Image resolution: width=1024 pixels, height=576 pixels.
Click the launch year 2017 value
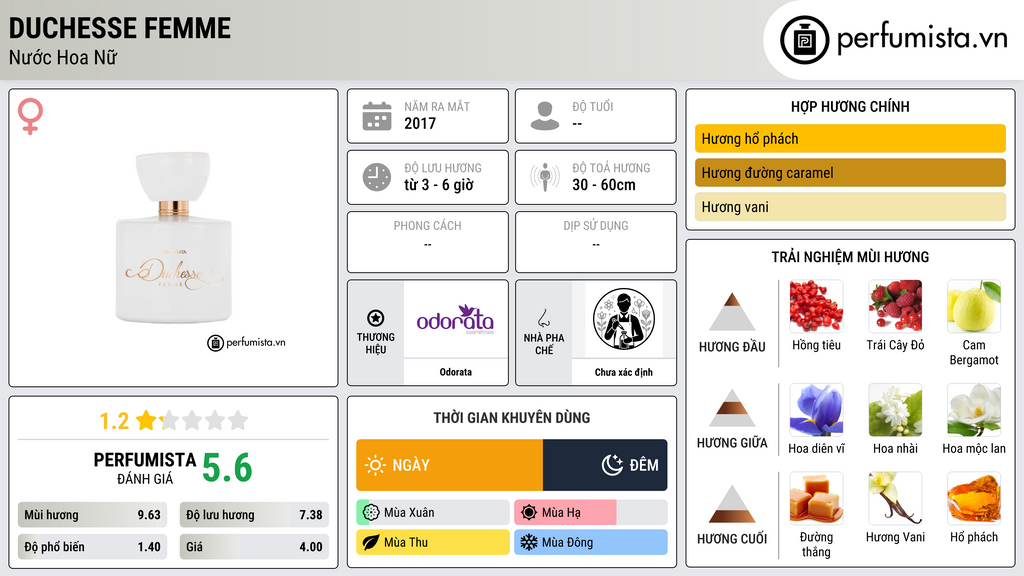pos(420,123)
